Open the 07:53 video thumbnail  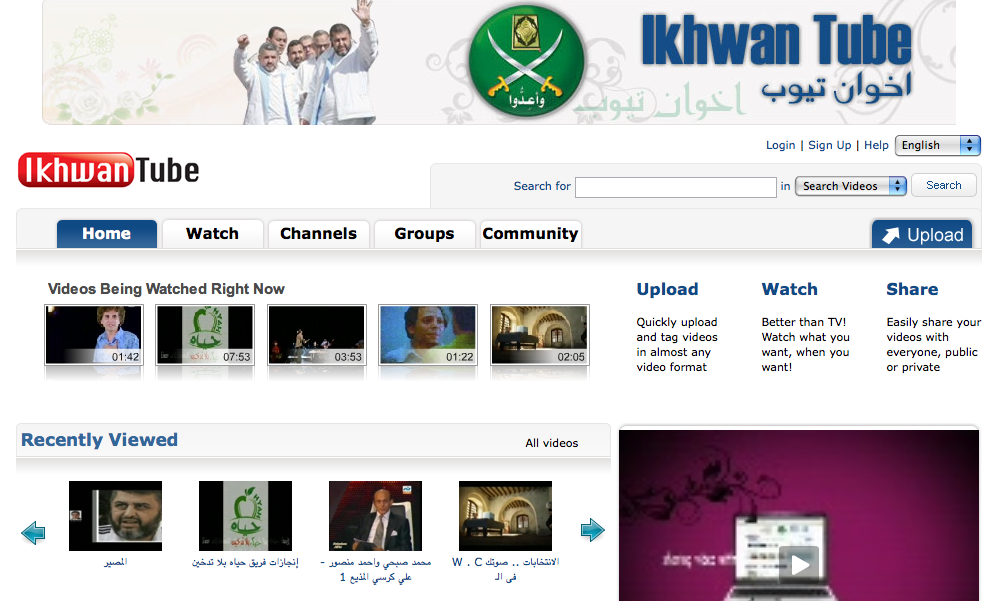click(x=205, y=335)
